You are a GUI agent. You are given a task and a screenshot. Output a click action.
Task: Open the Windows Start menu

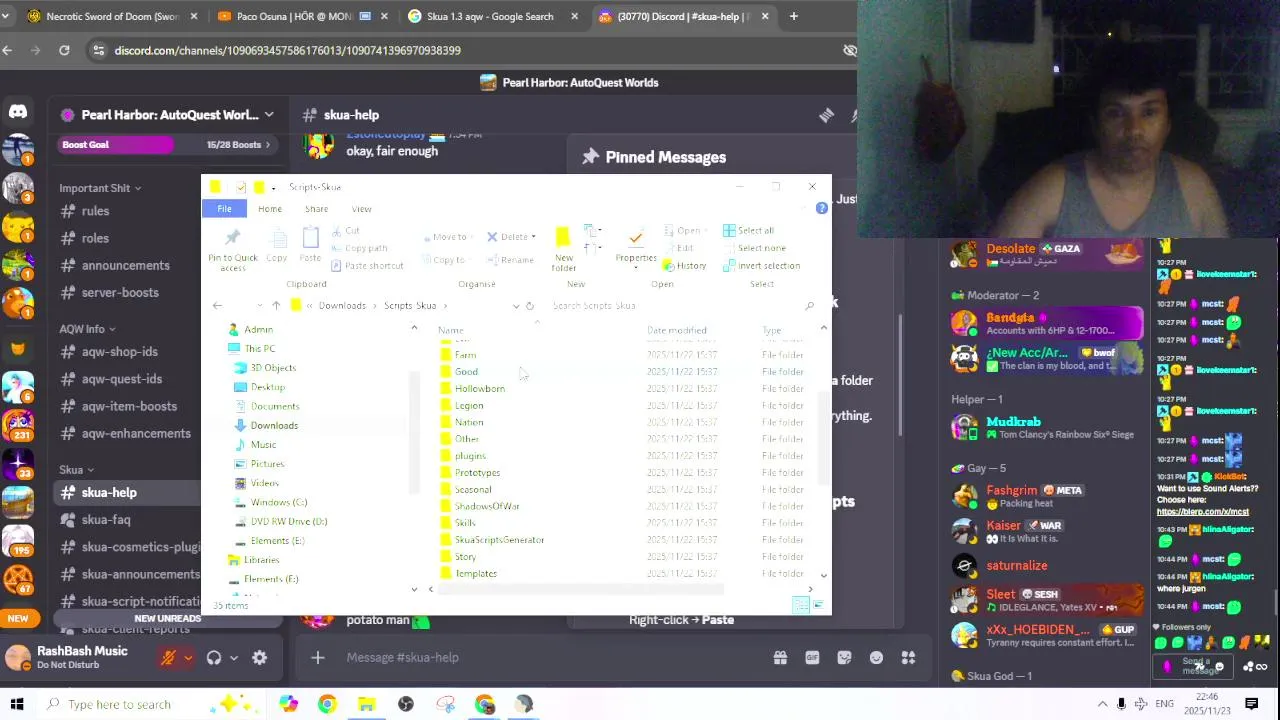16,704
